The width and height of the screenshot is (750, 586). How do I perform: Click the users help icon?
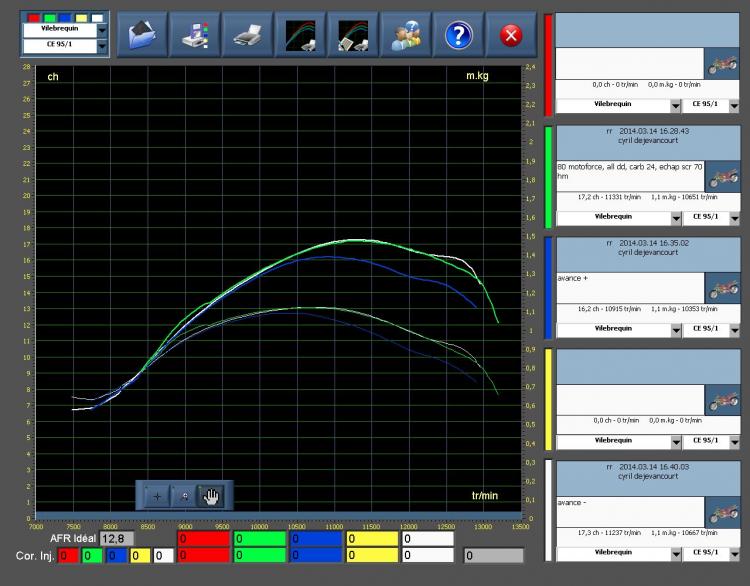click(404, 36)
